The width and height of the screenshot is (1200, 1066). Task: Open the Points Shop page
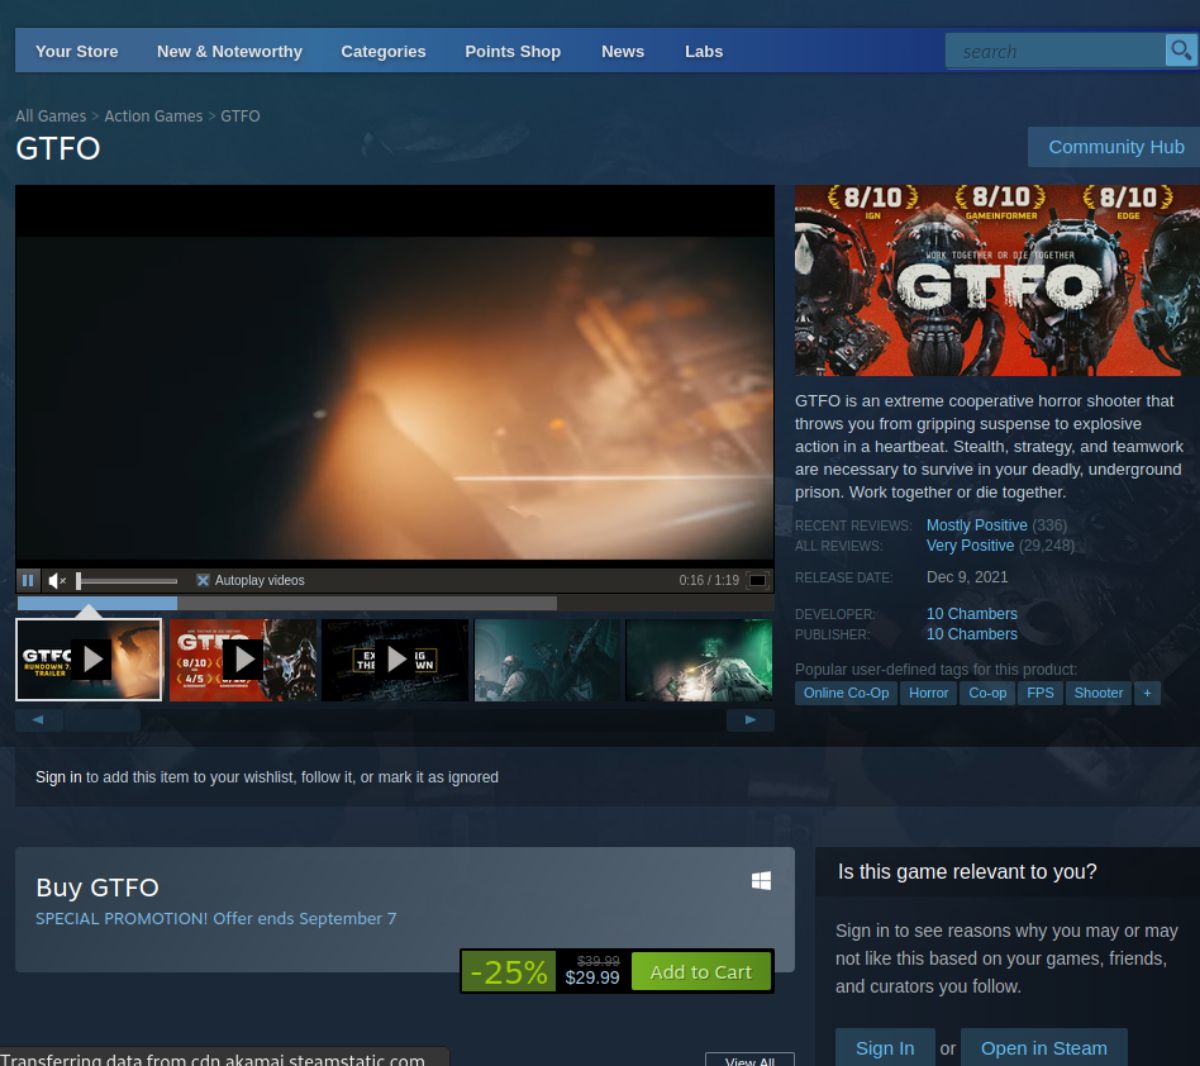pyautogui.click(x=512, y=51)
